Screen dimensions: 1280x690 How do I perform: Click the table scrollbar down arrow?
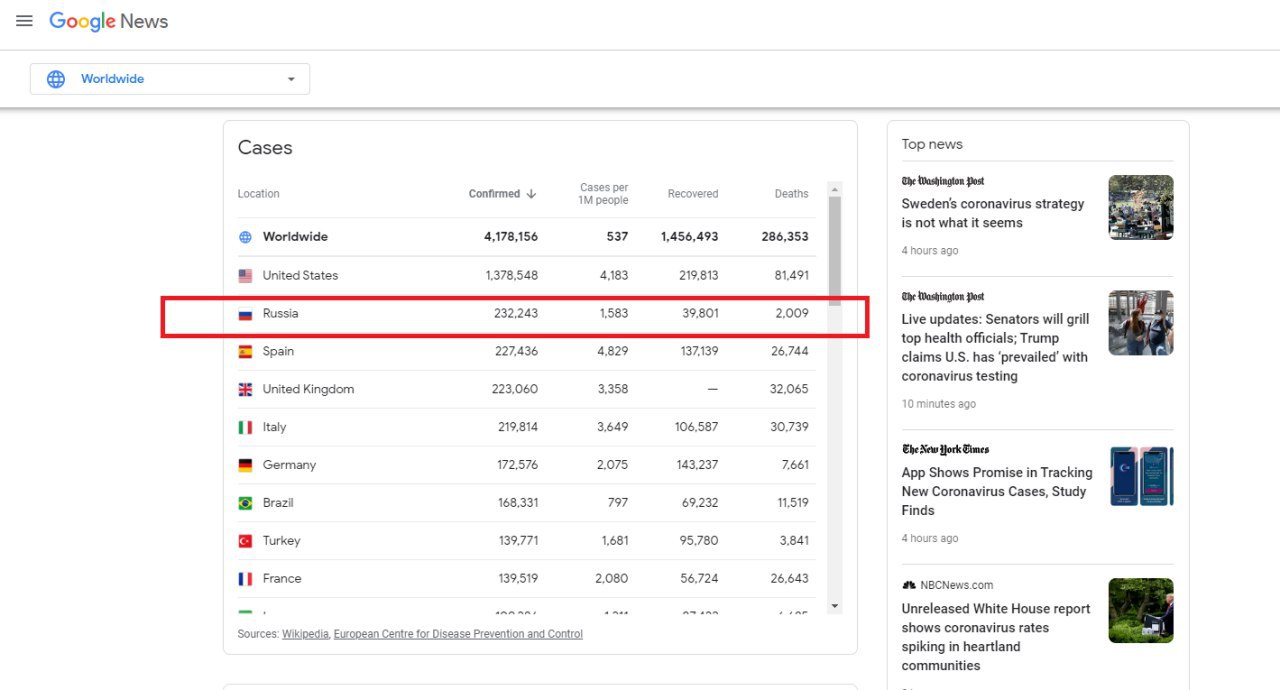click(x=835, y=605)
